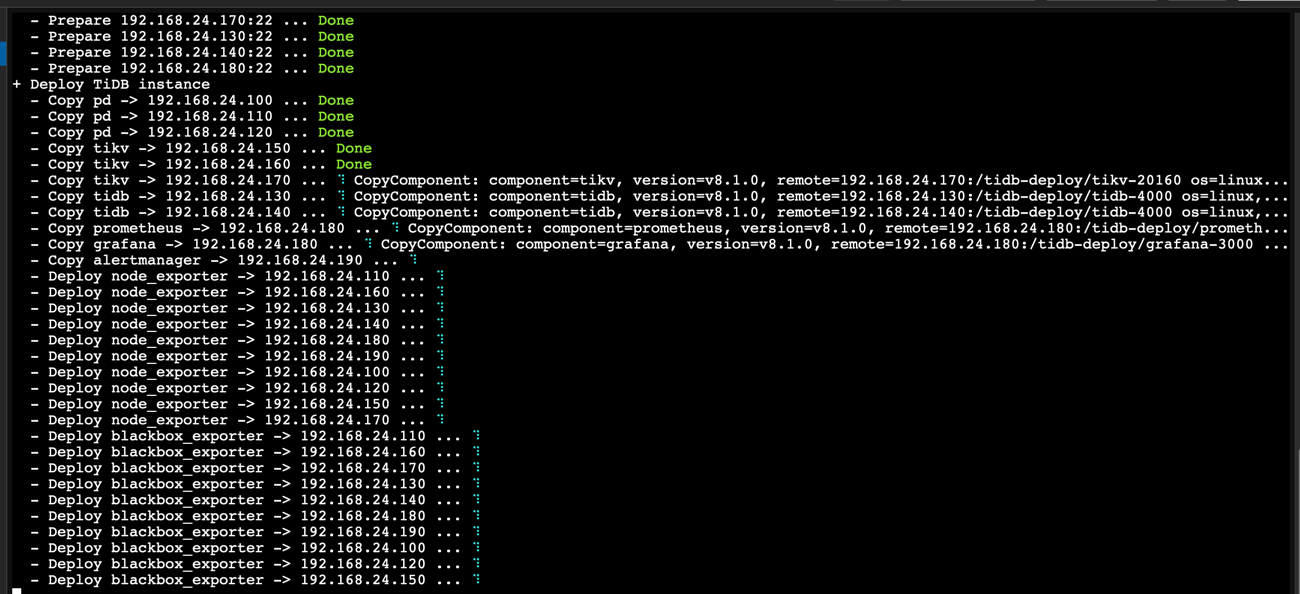Click spinner on Copy prometheus line
This screenshot has width=1300, height=594.
(395, 228)
